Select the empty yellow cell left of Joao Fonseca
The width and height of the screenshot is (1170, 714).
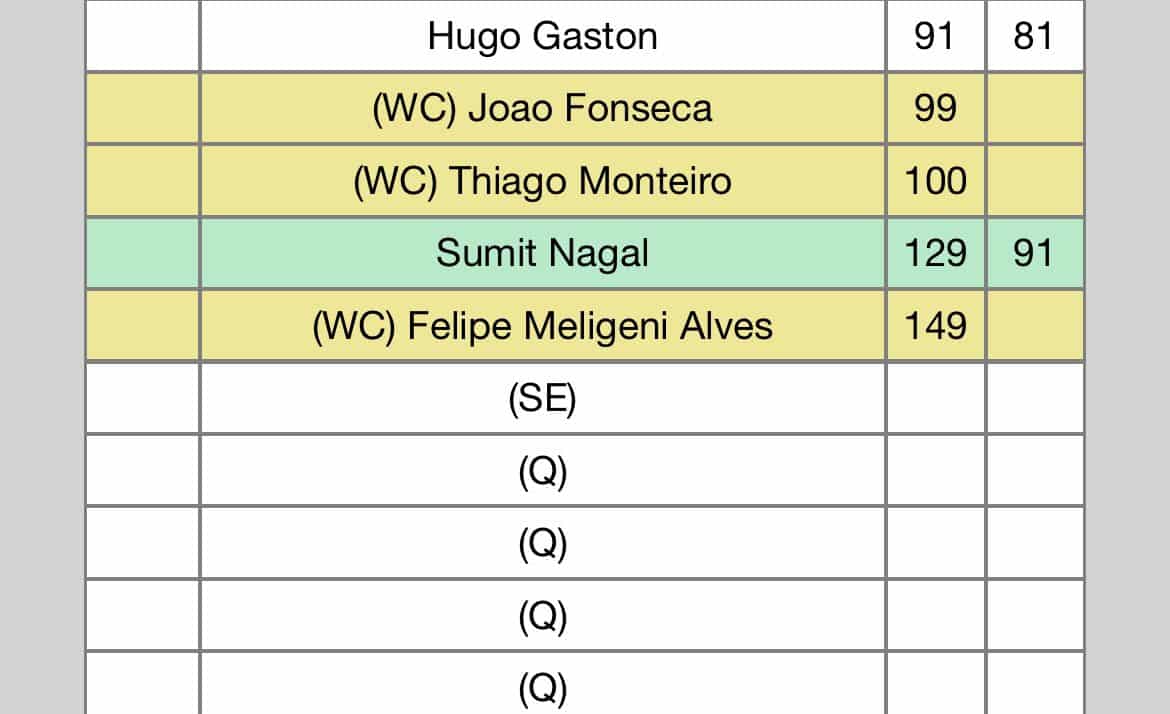(143, 108)
